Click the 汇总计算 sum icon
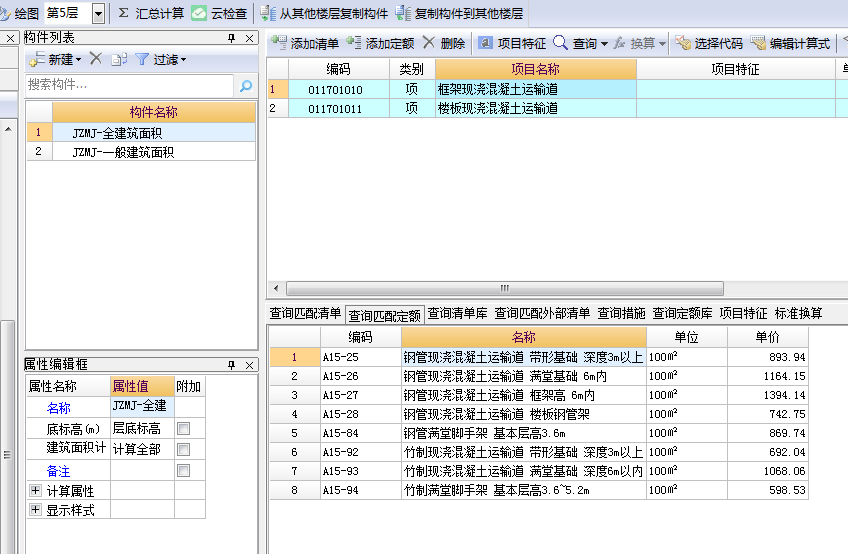Image resolution: width=848 pixels, height=554 pixels. [123, 12]
